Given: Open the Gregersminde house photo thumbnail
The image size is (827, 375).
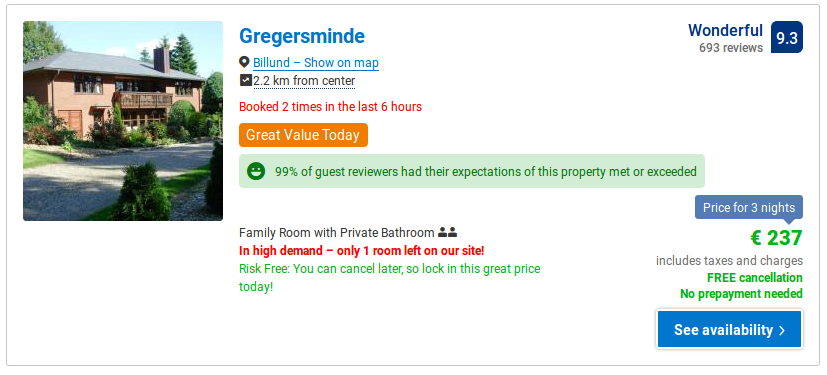Looking at the screenshot, I should pos(123,121).
